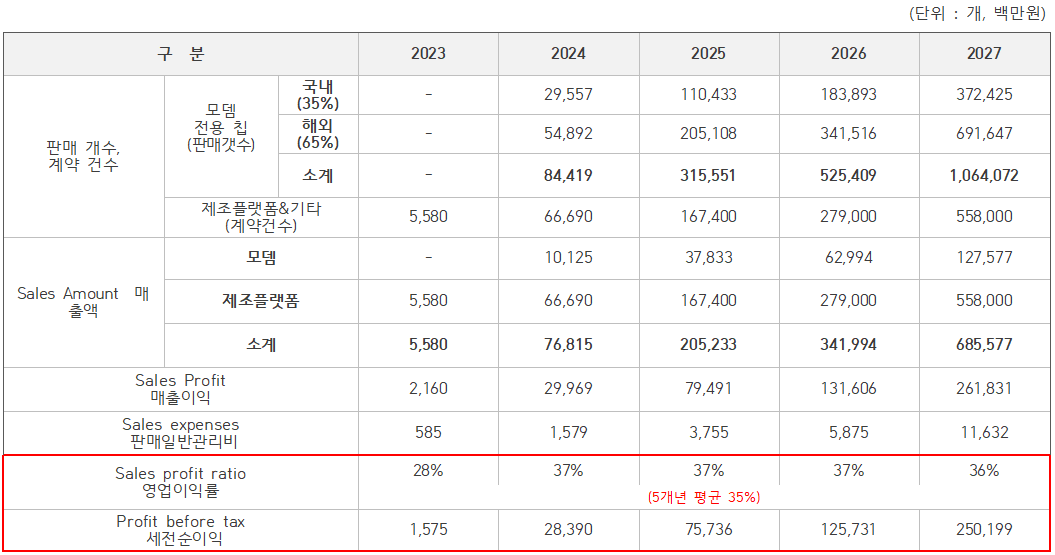Screen dimensions: 1055x555
Task: Click the 131,606 sales profit value
Action: [848, 389]
